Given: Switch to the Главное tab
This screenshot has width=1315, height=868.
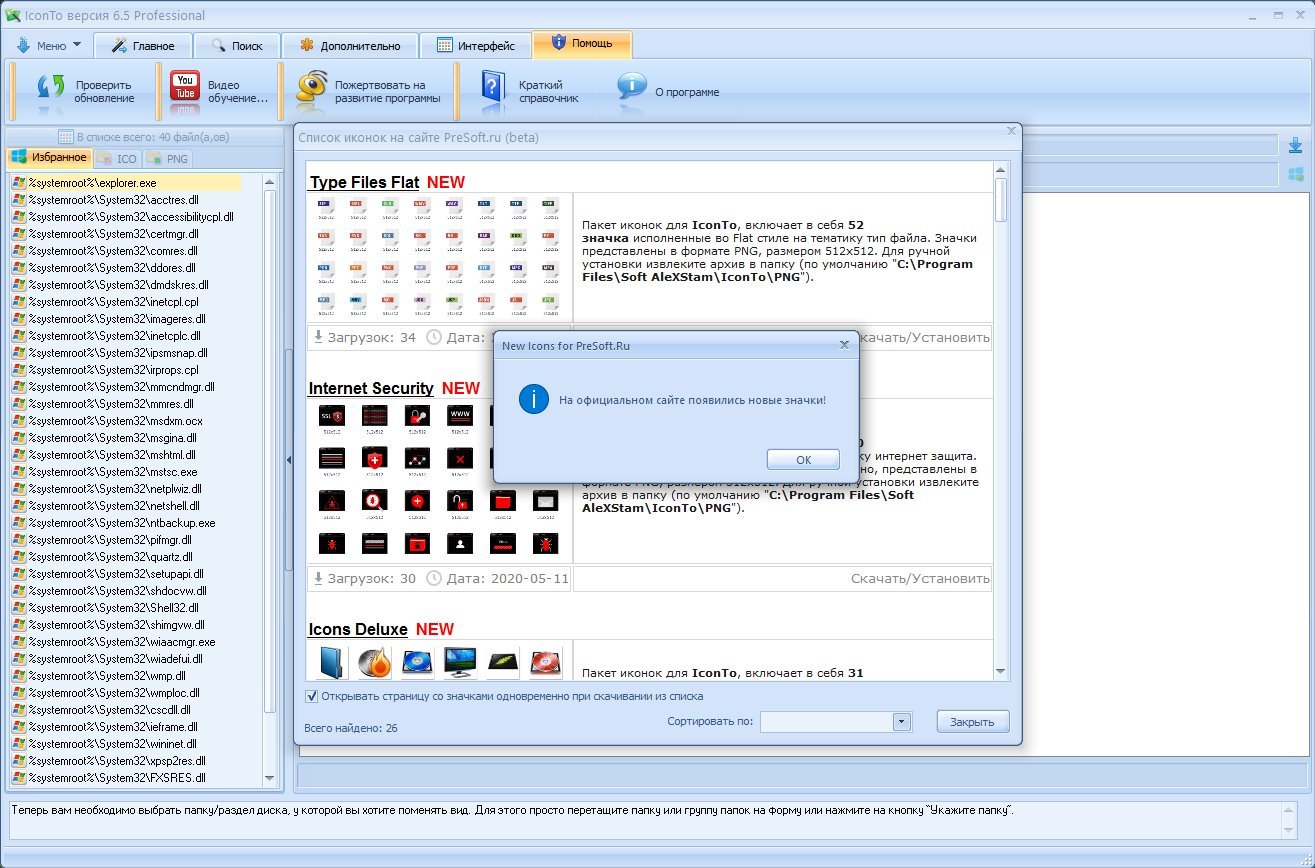Looking at the screenshot, I should 142,45.
